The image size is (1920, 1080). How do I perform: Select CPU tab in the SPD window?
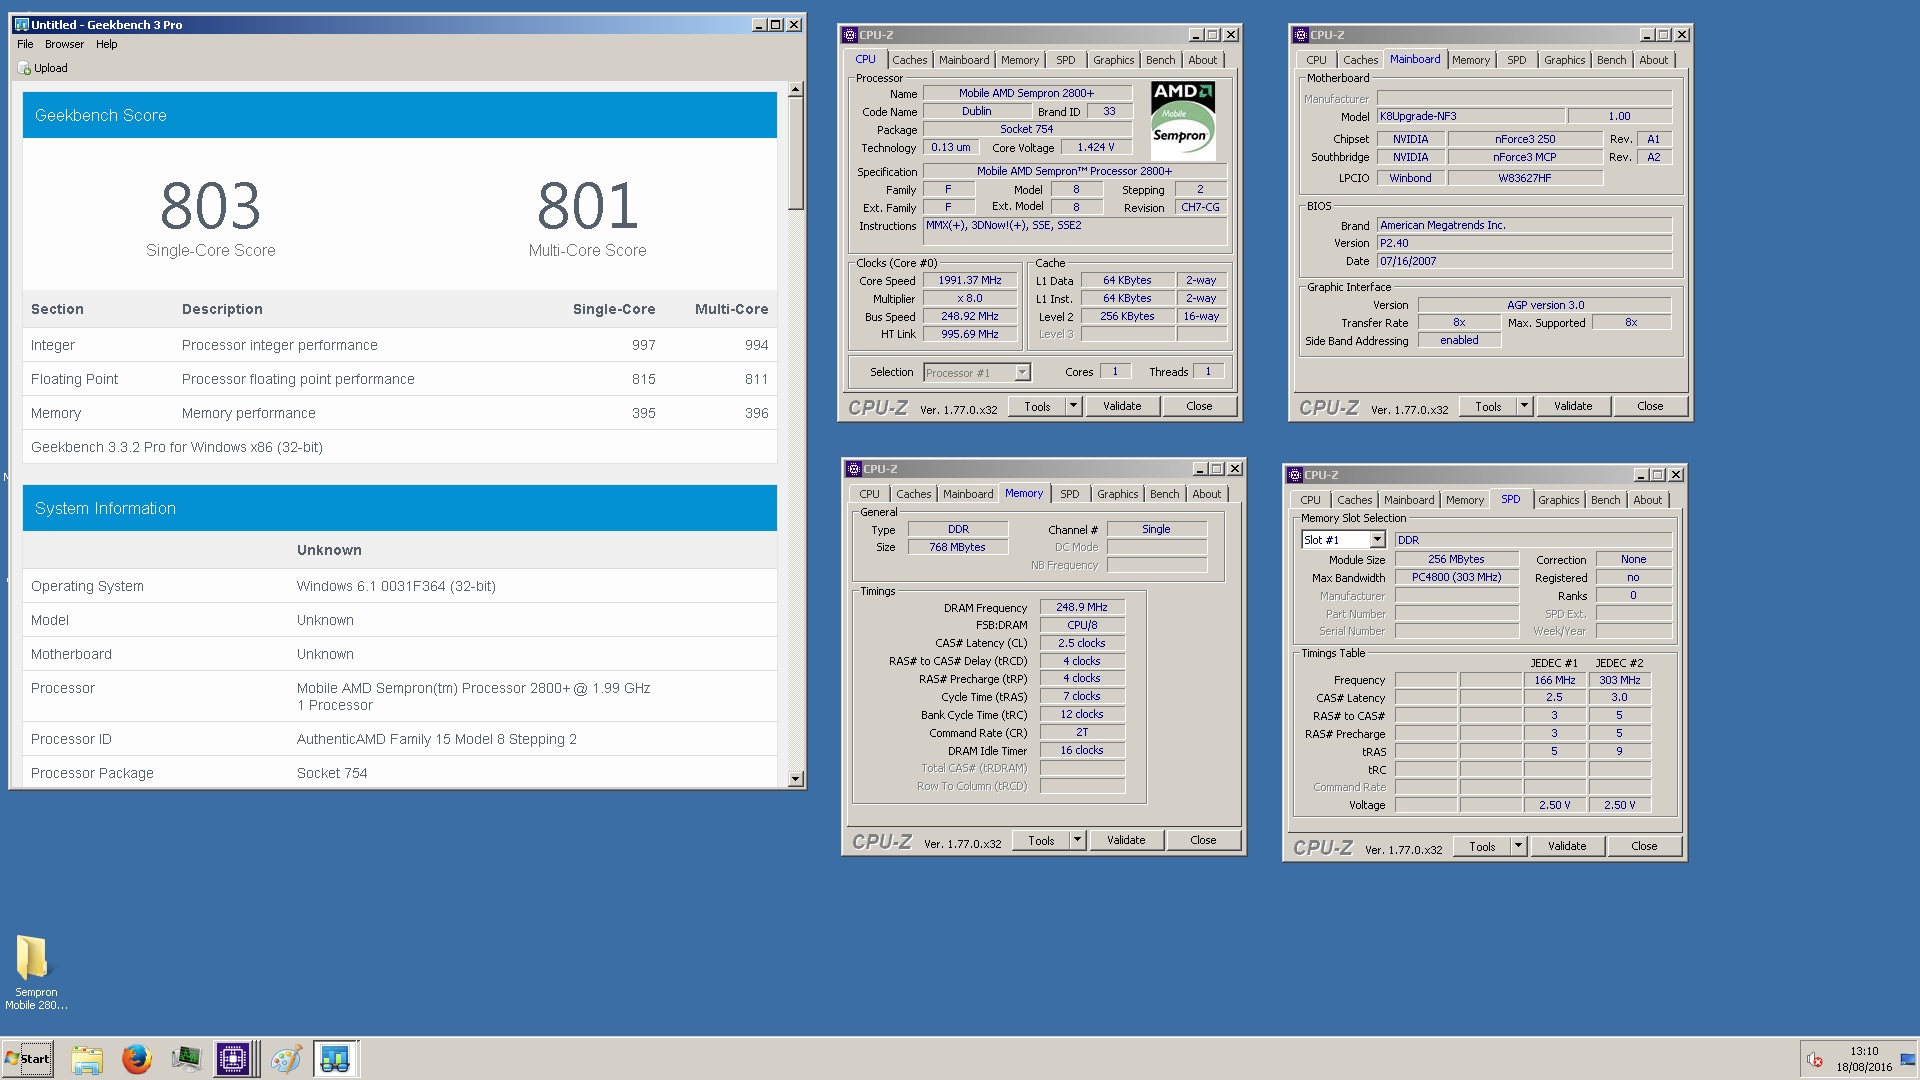(1310, 500)
